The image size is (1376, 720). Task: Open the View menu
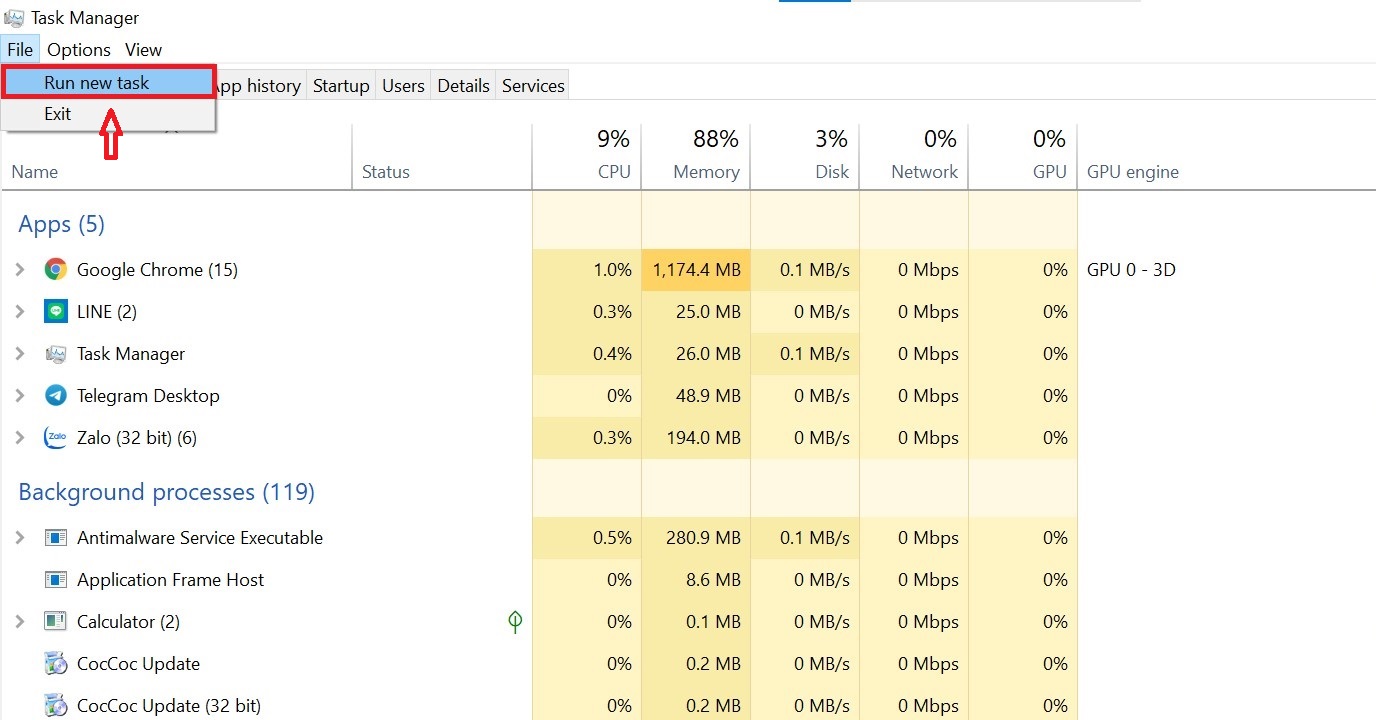pyautogui.click(x=143, y=49)
